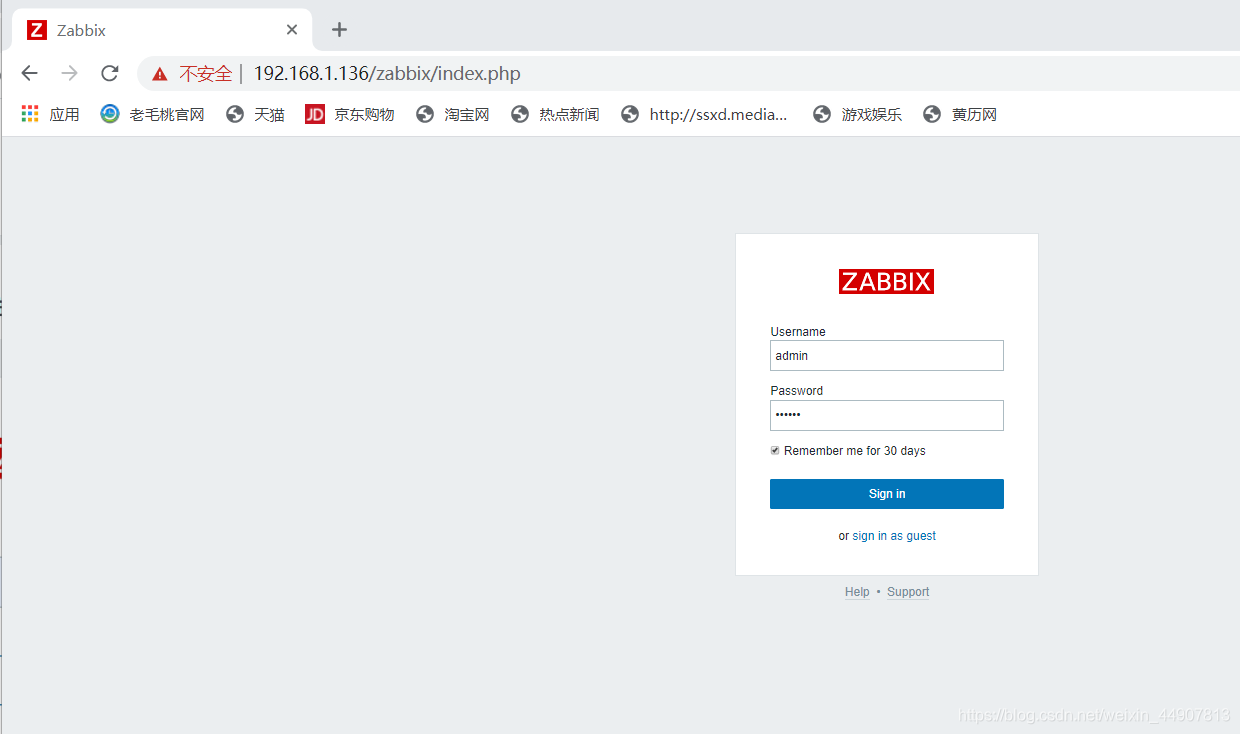The height and width of the screenshot is (734, 1240).
Task: Open the 天猫 bookmark
Action: (255, 114)
